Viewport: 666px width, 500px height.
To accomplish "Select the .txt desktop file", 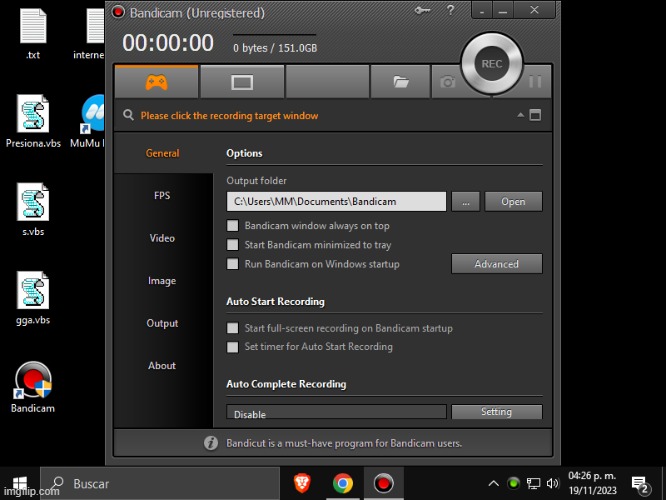I will 33,34.
